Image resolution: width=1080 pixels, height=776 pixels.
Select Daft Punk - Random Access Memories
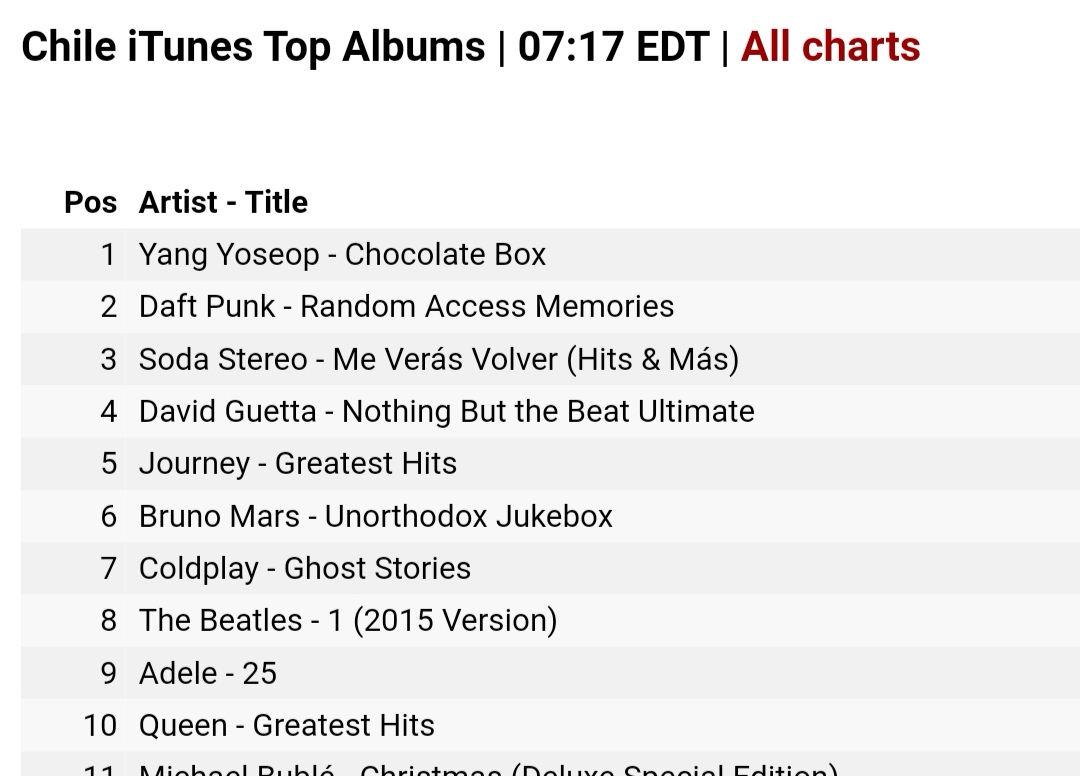tap(406, 306)
